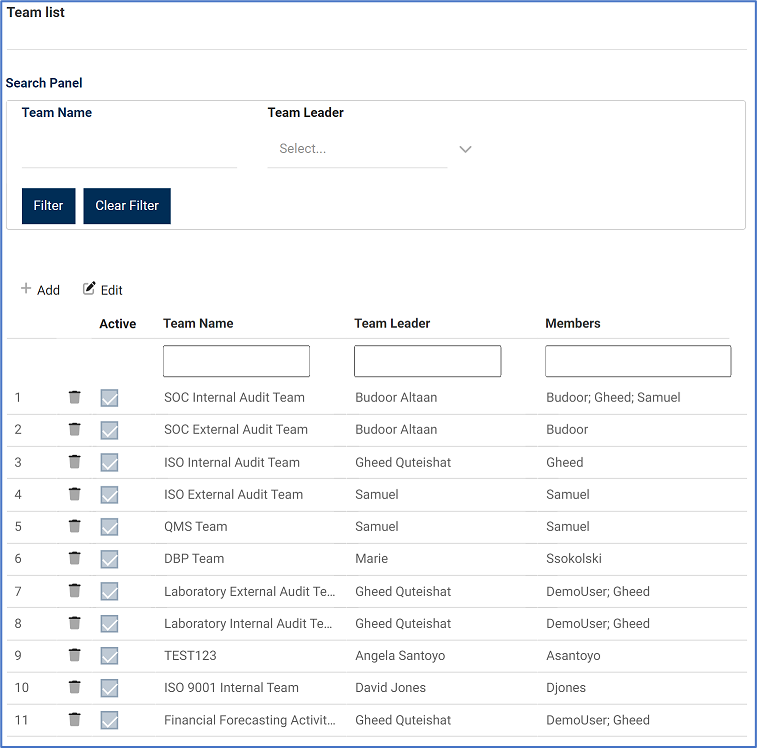The height and width of the screenshot is (748, 757).
Task: Select the 'ISO Internal Audit Team' cell
Action: [232, 462]
